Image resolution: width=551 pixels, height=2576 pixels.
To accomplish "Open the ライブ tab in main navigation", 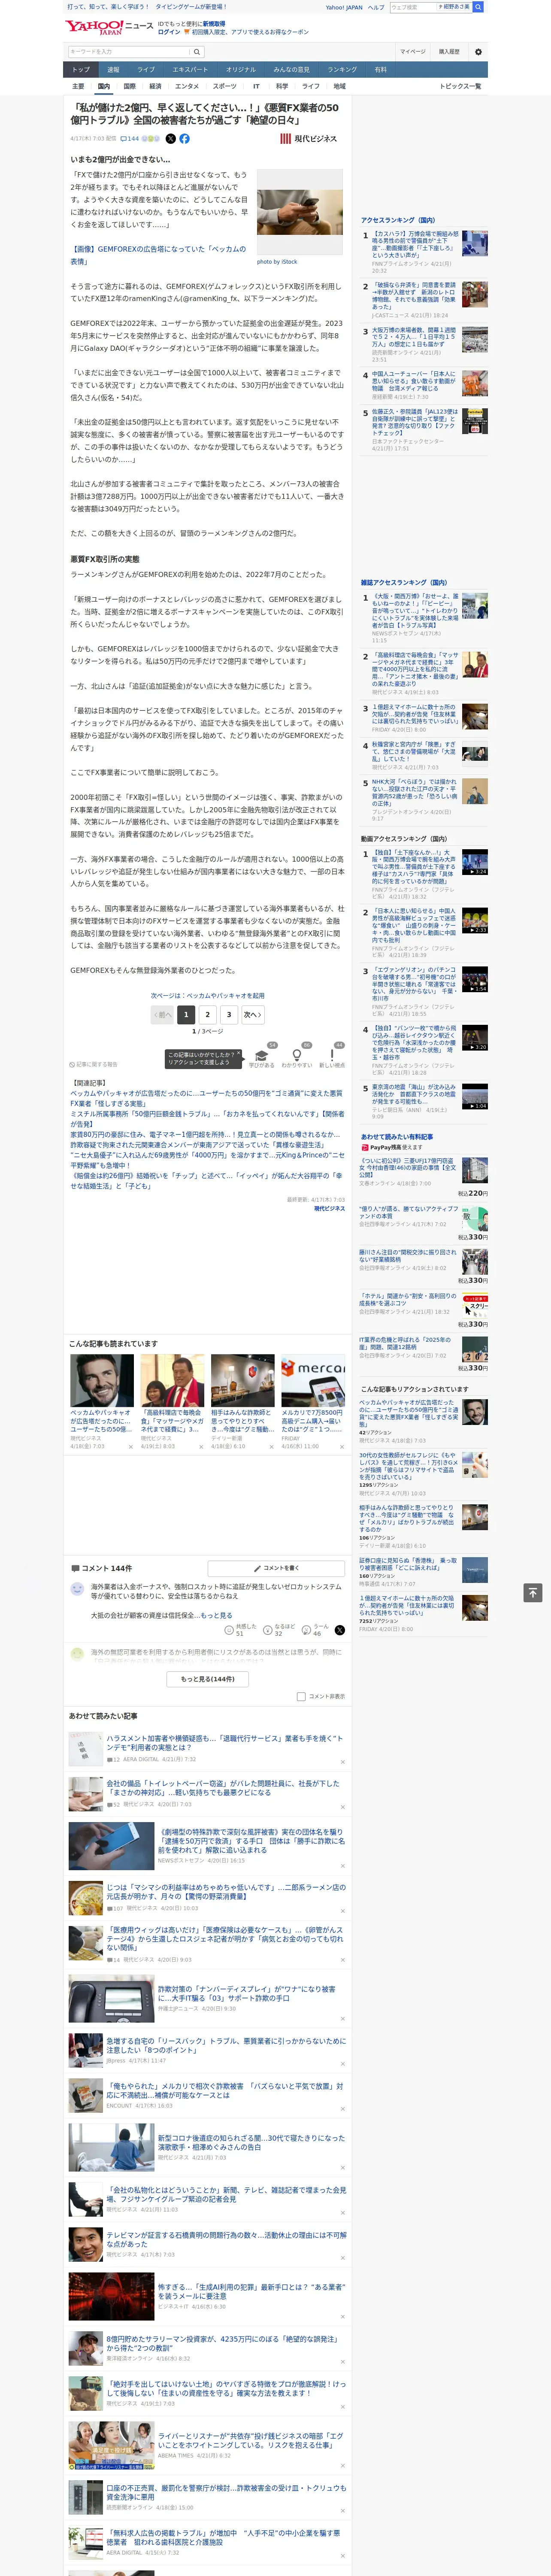I will [x=146, y=70].
